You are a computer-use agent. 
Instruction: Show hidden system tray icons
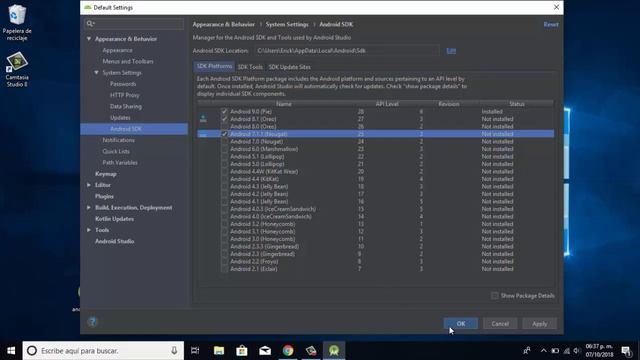[543, 351]
